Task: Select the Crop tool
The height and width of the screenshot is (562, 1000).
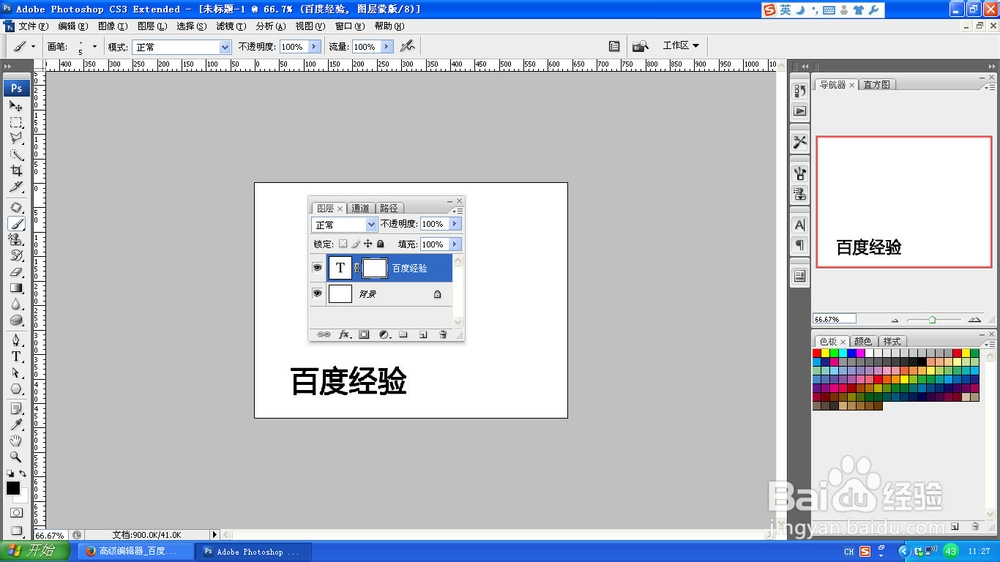Action: coord(16,170)
